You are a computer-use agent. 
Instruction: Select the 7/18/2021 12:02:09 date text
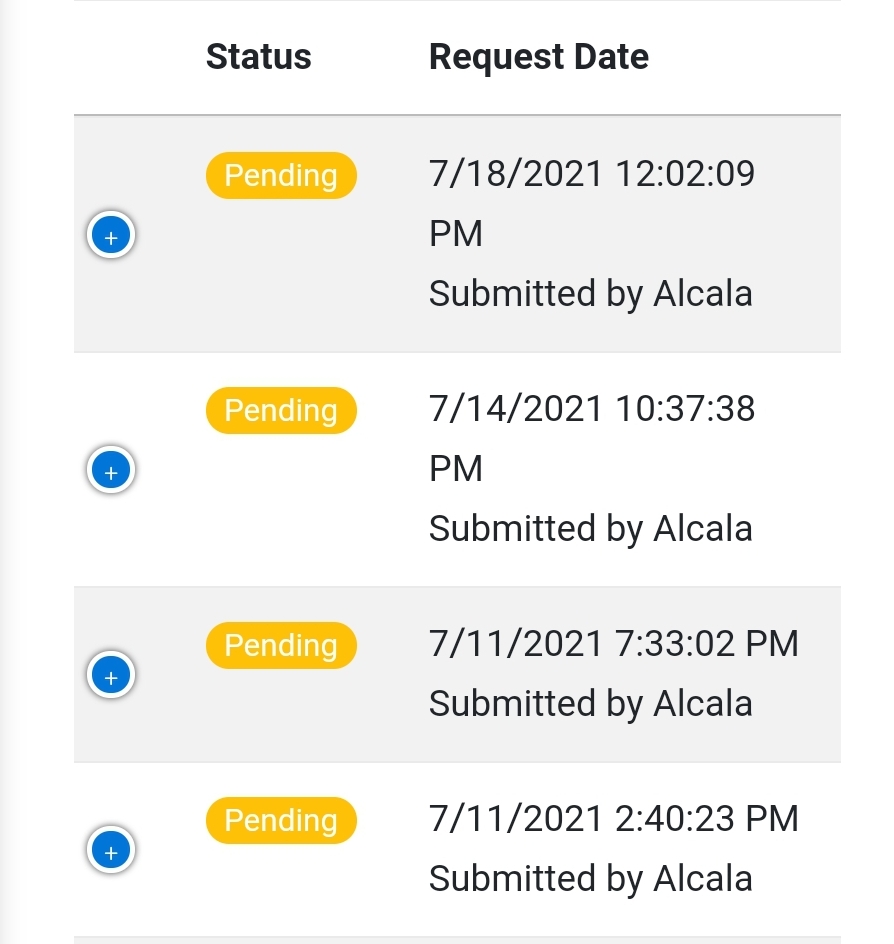(x=592, y=174)
